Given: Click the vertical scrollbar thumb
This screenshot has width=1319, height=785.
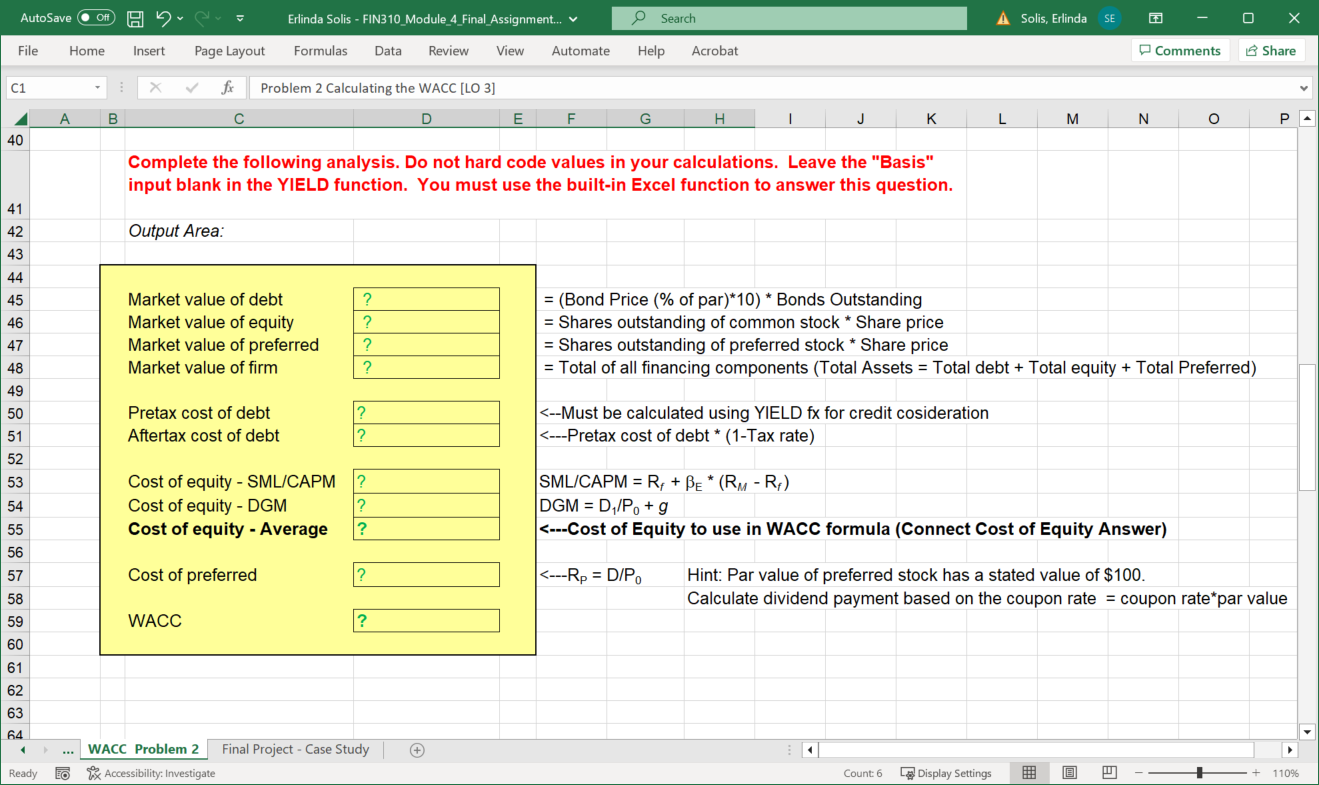Looking at the screenshot, I should tap(1307, 427).
